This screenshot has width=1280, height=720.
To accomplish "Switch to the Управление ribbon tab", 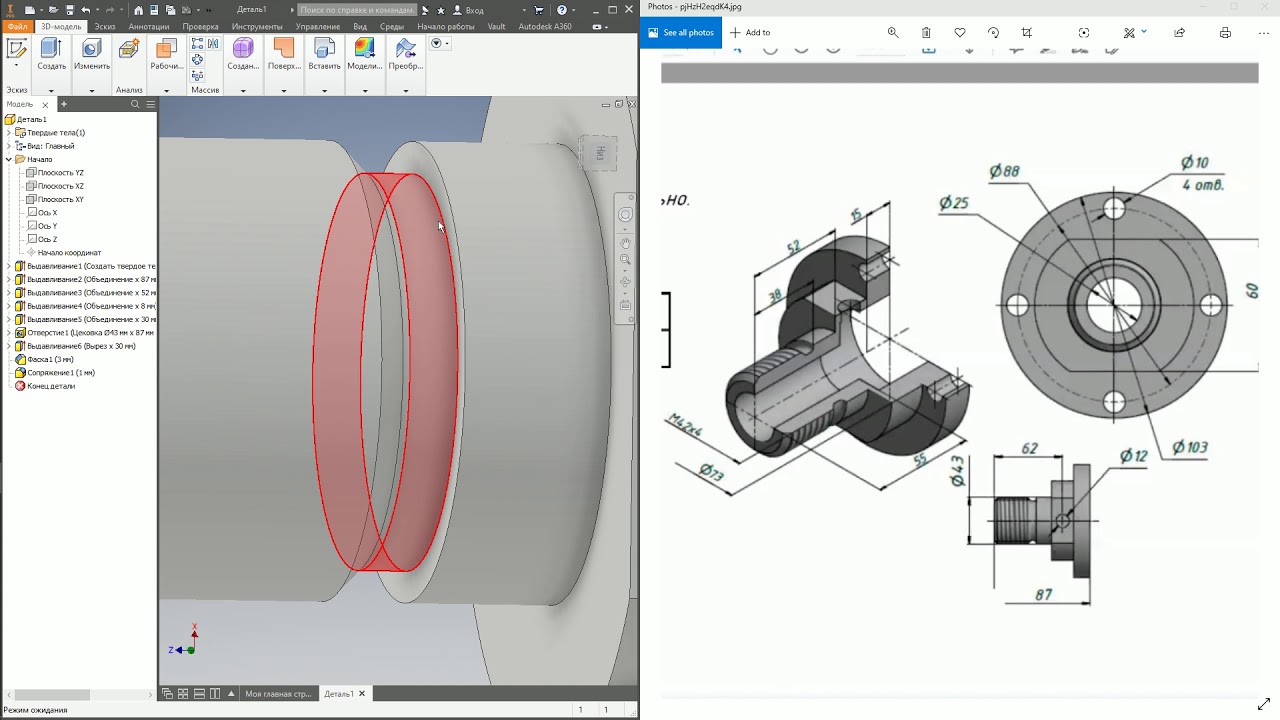I will (318, 26).
